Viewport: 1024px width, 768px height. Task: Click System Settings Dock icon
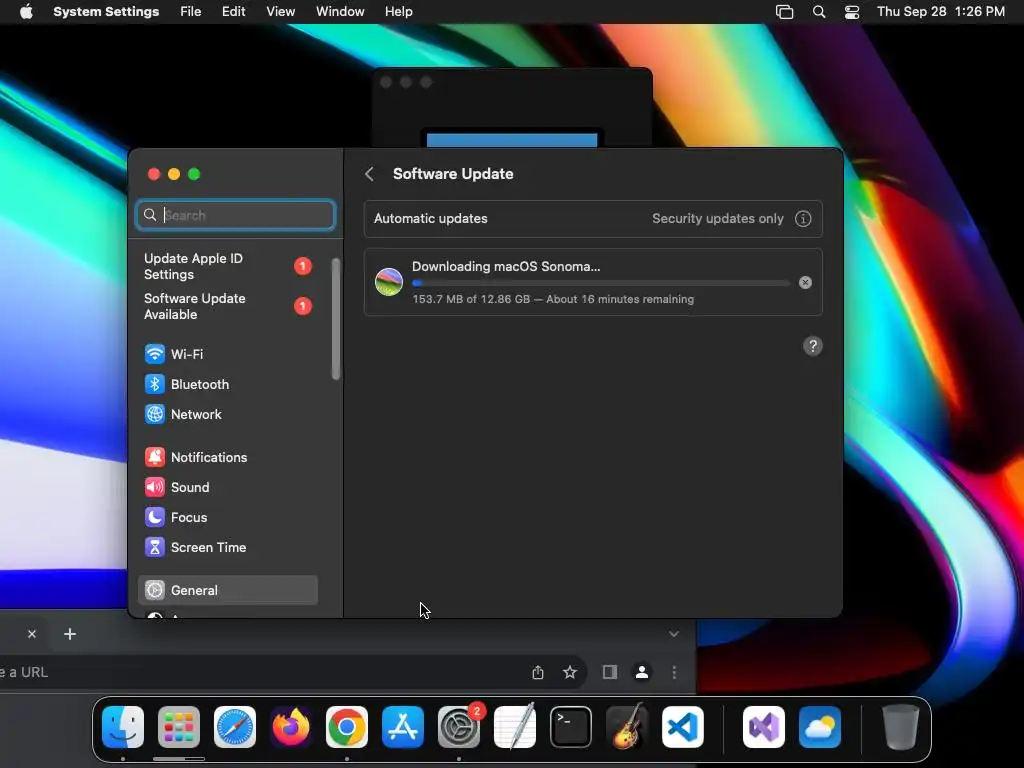pos(459,727)
